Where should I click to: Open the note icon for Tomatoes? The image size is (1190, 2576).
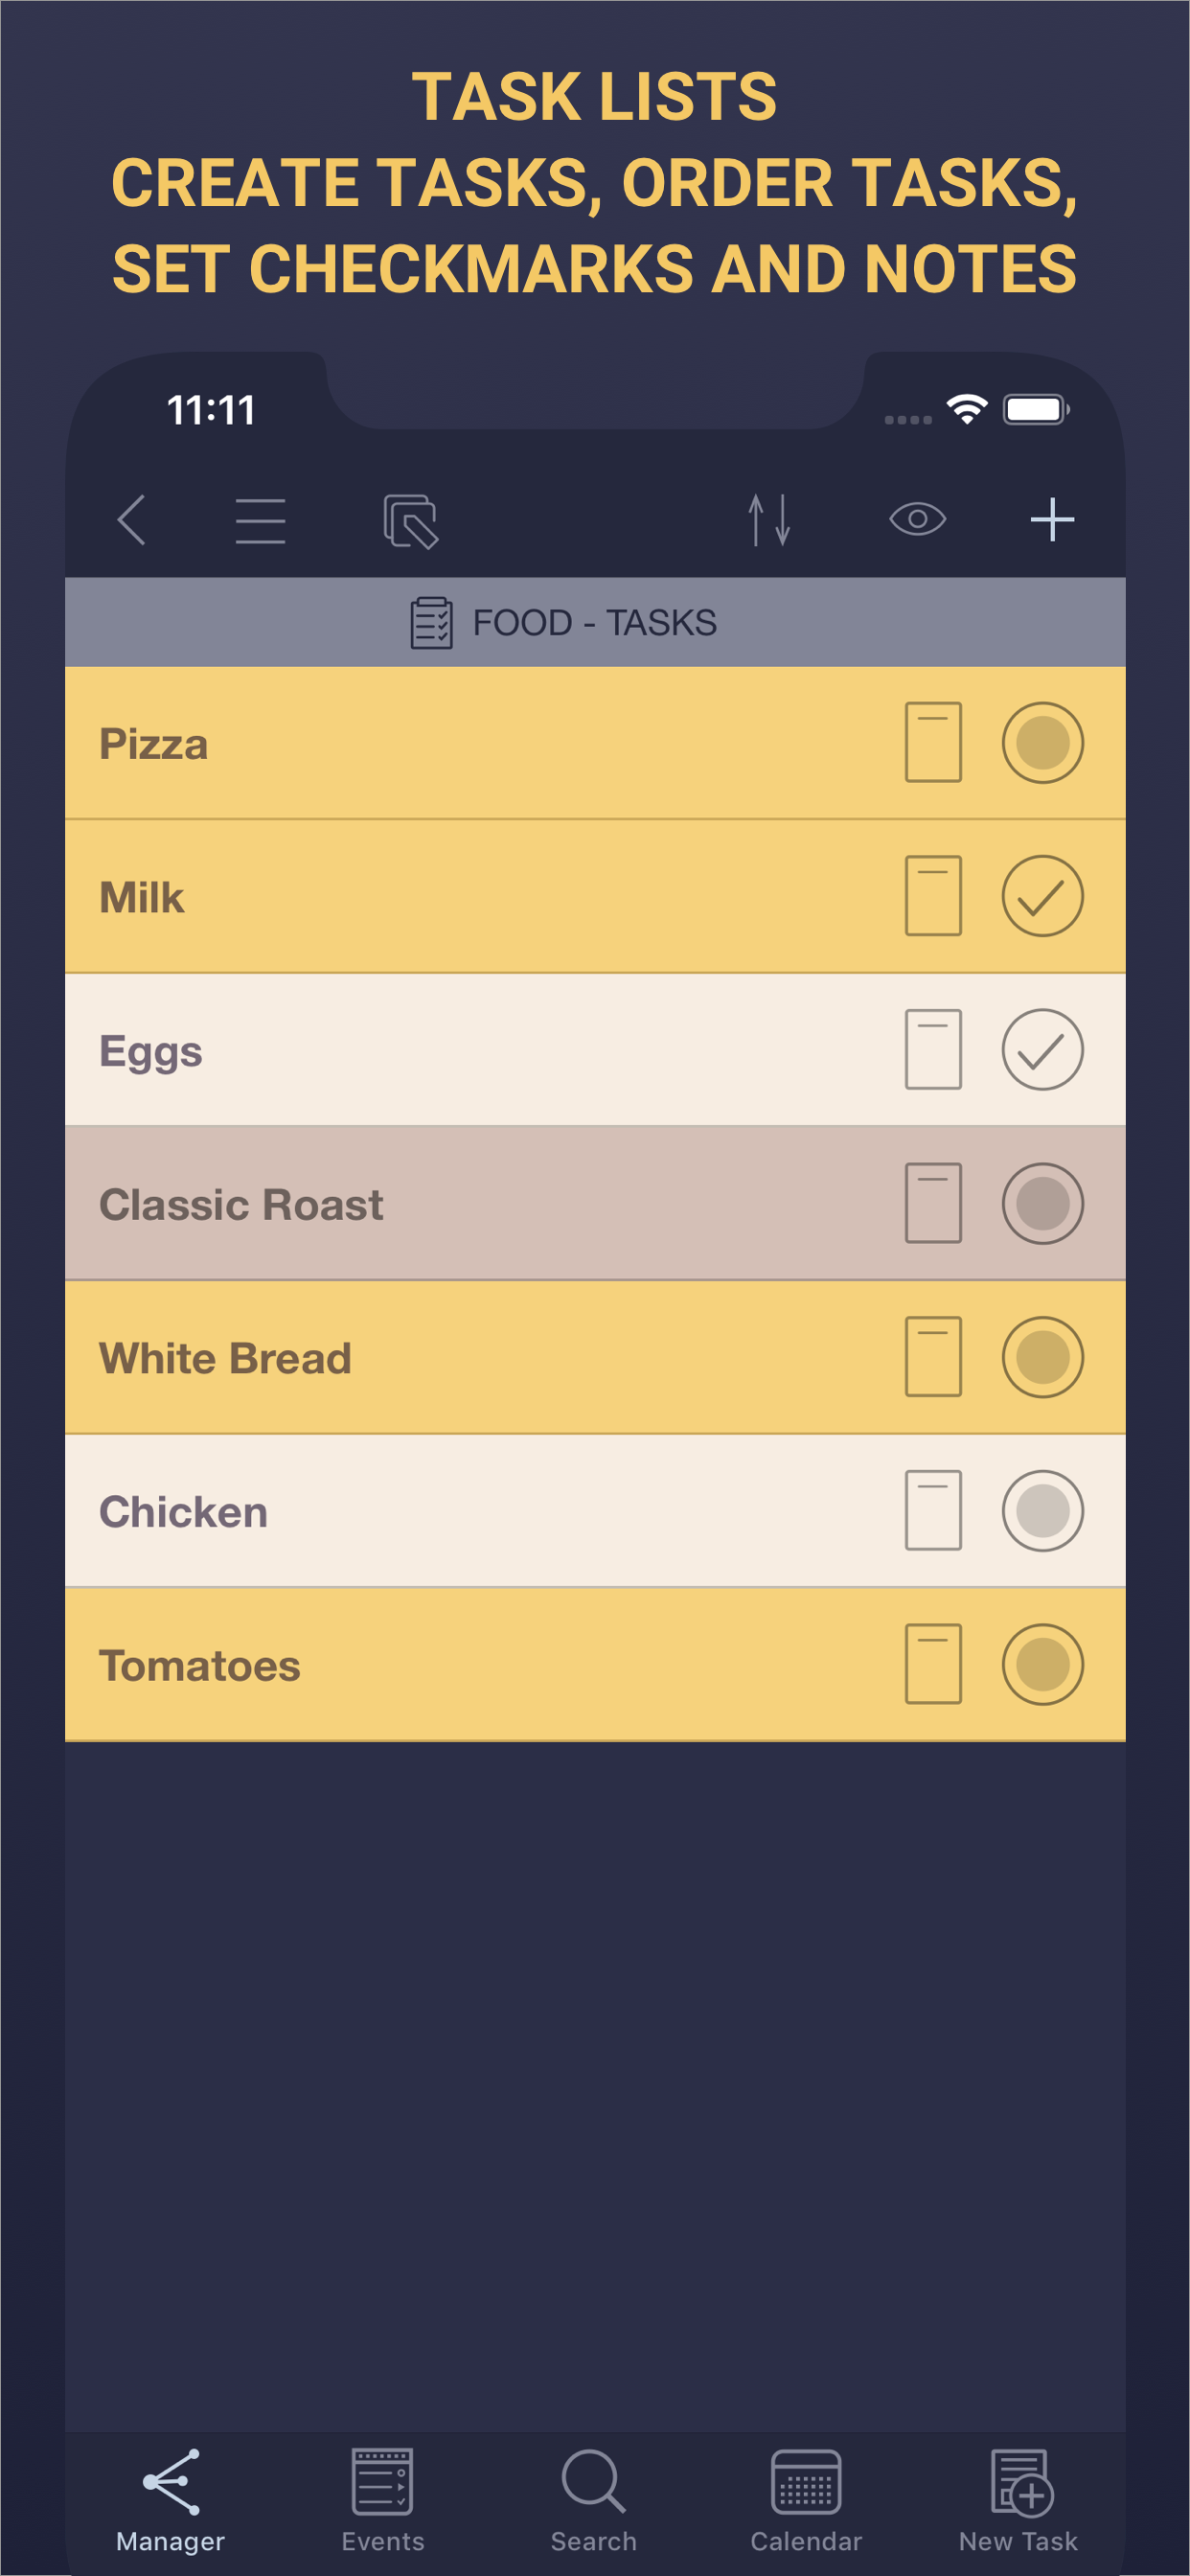933,1664
